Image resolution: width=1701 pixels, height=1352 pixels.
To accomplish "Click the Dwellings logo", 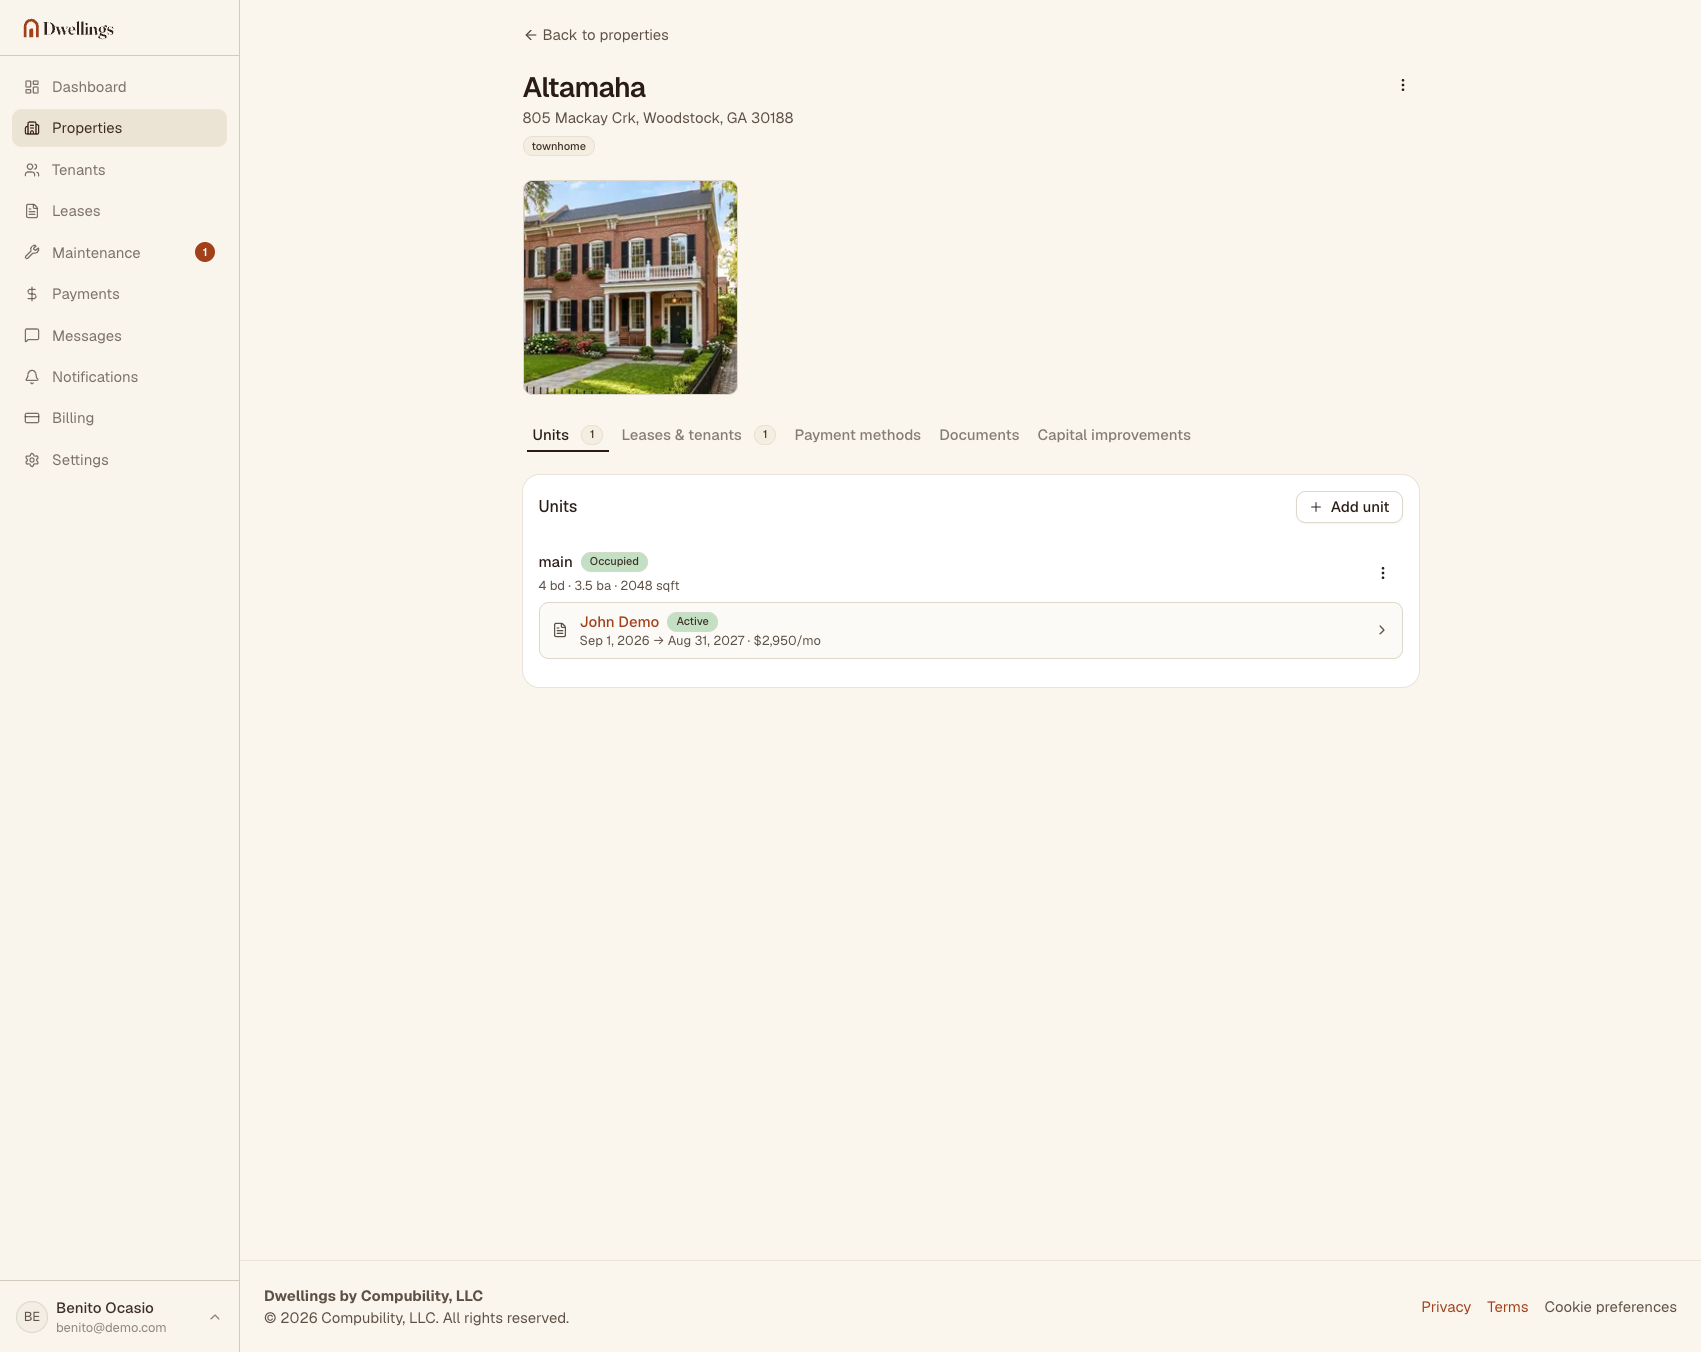I will click(x=68, y=29).
